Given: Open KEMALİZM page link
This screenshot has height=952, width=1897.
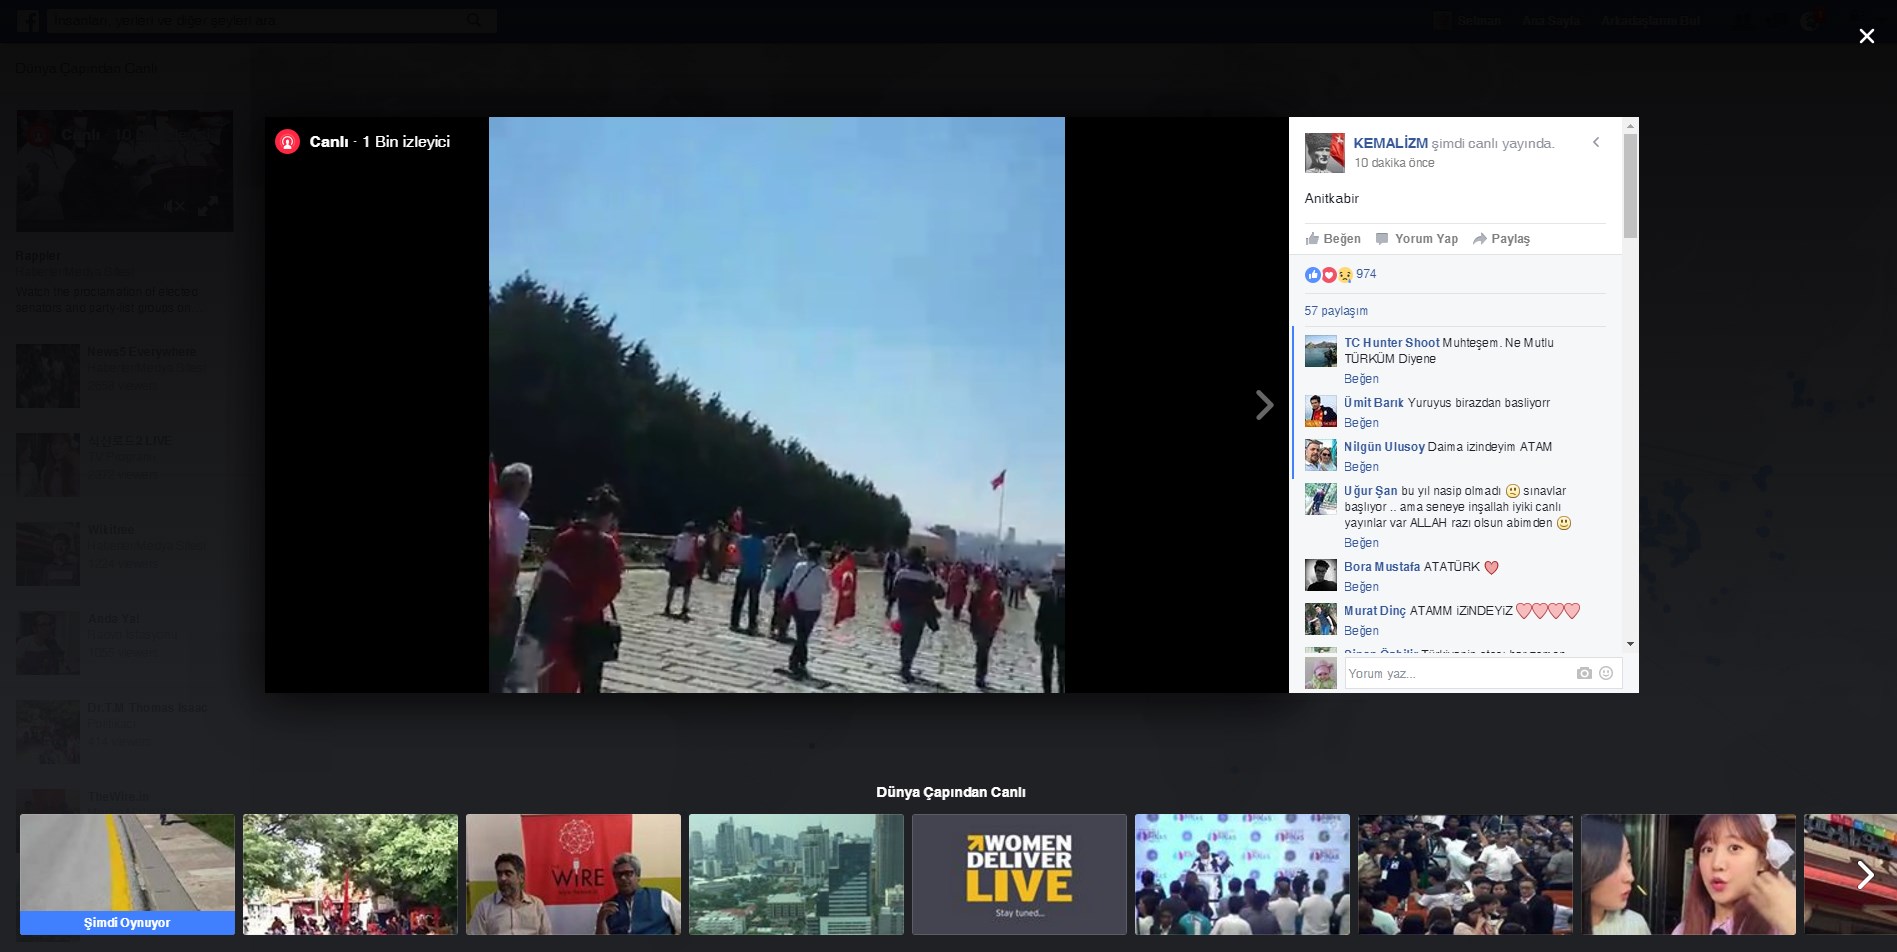Looking at the screenshot, I should (1390, 143).
